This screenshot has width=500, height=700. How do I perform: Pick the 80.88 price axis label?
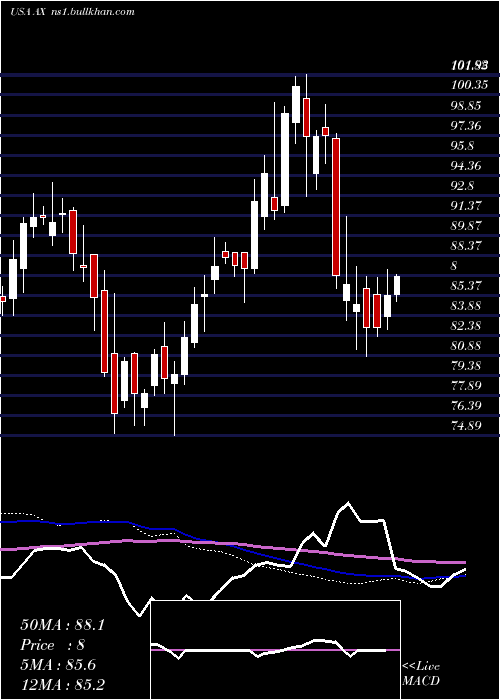(x=466, y=346)
